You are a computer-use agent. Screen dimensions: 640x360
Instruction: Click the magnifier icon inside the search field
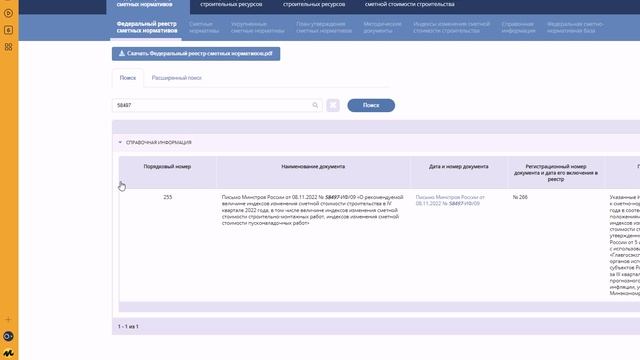point(315,105)
